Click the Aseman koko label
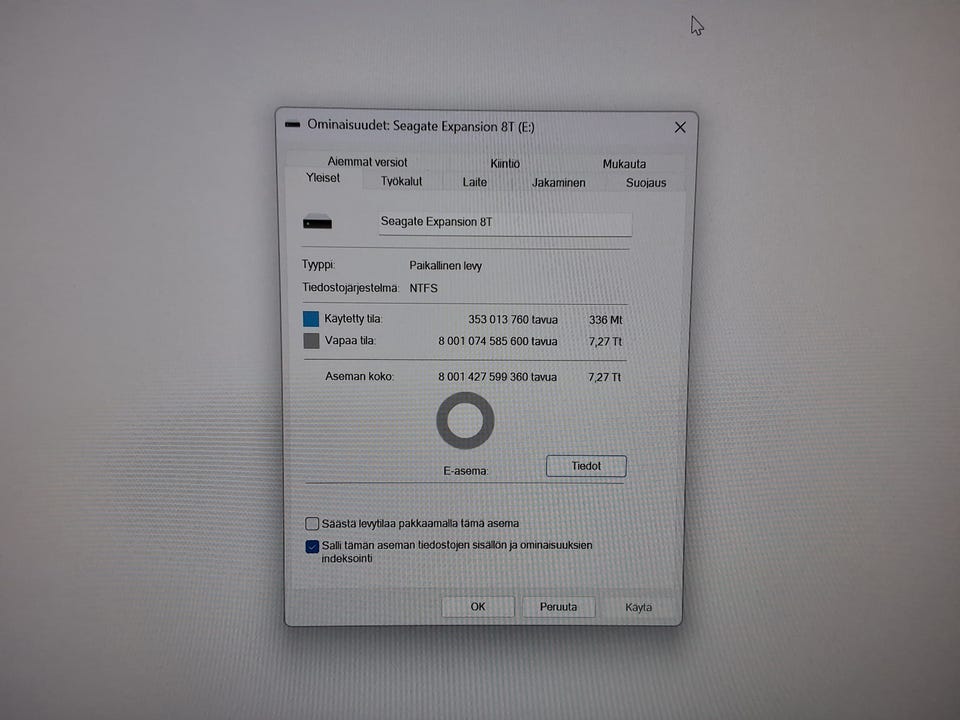This screenshot has height=720, width=960. (x=359, y=377)
